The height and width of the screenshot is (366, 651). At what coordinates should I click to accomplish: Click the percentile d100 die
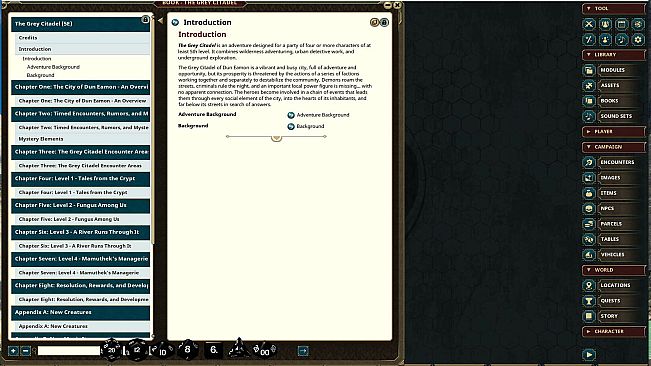pos(264,351)
